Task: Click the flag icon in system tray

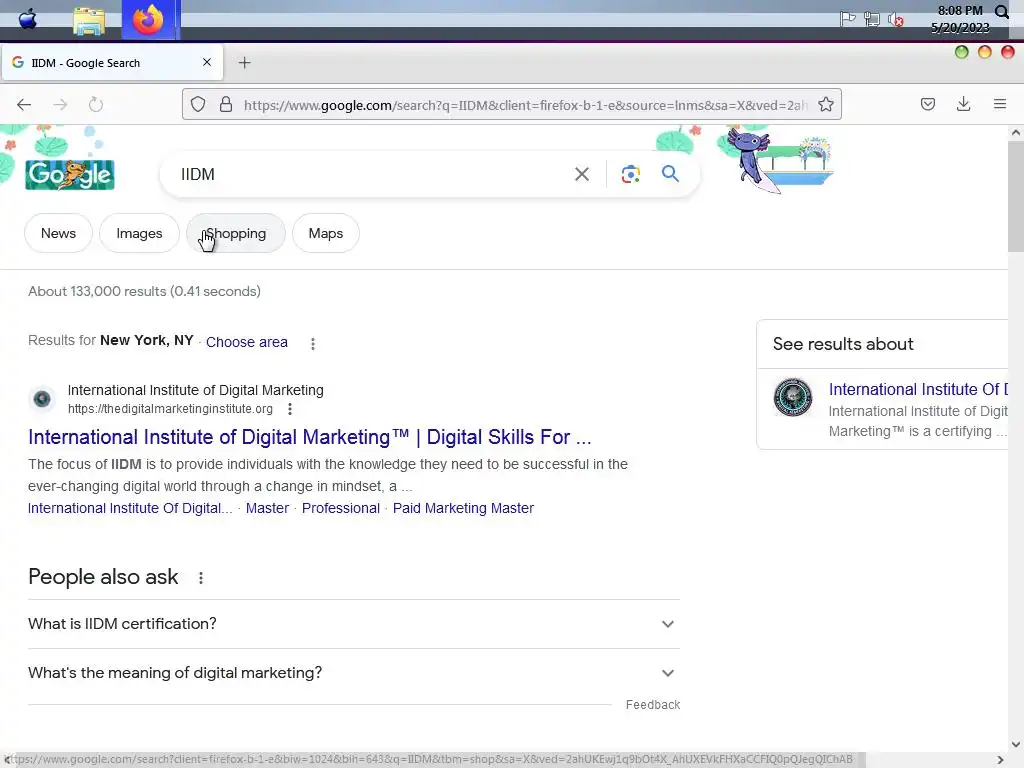Action: point(848,19)
